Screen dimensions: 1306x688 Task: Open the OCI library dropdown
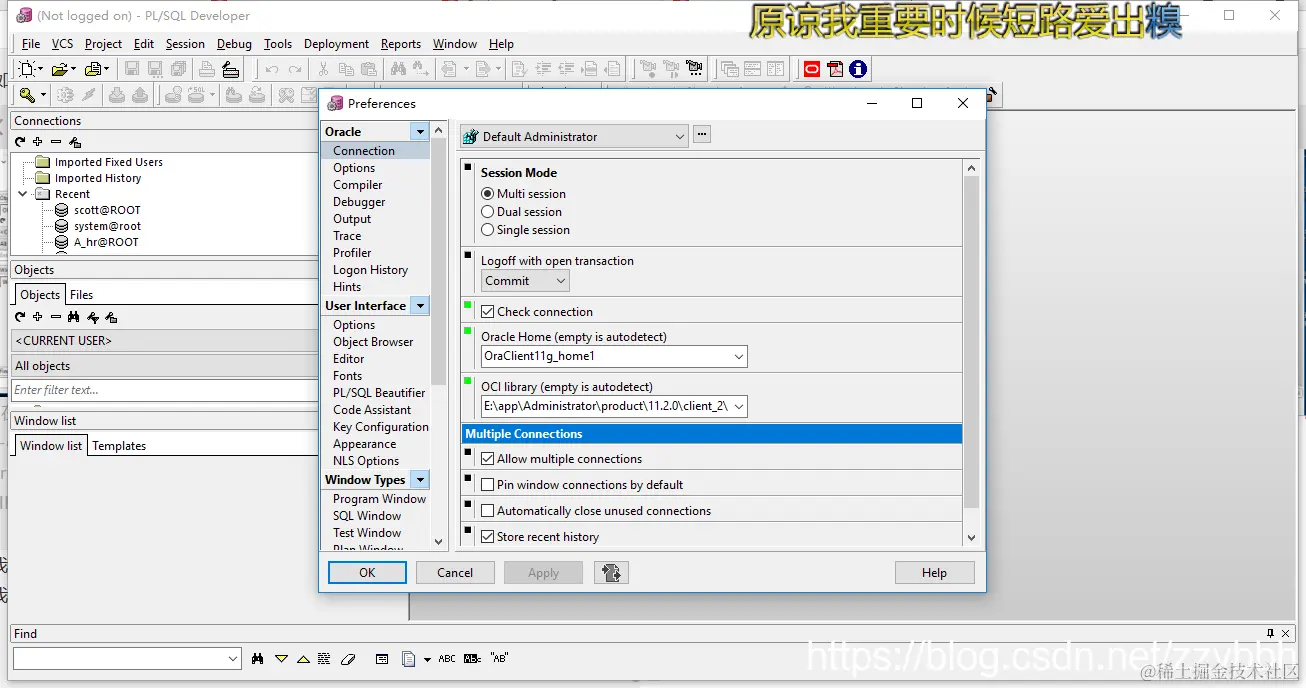[739, 406]
